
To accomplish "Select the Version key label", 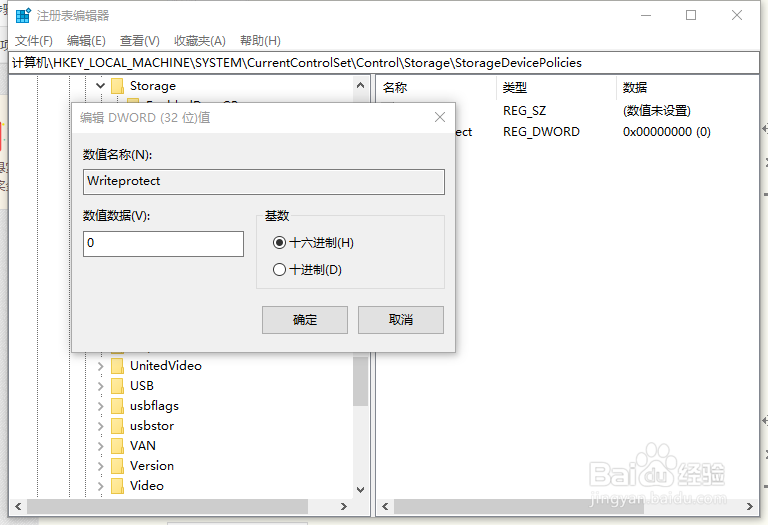I will (151, 466).
